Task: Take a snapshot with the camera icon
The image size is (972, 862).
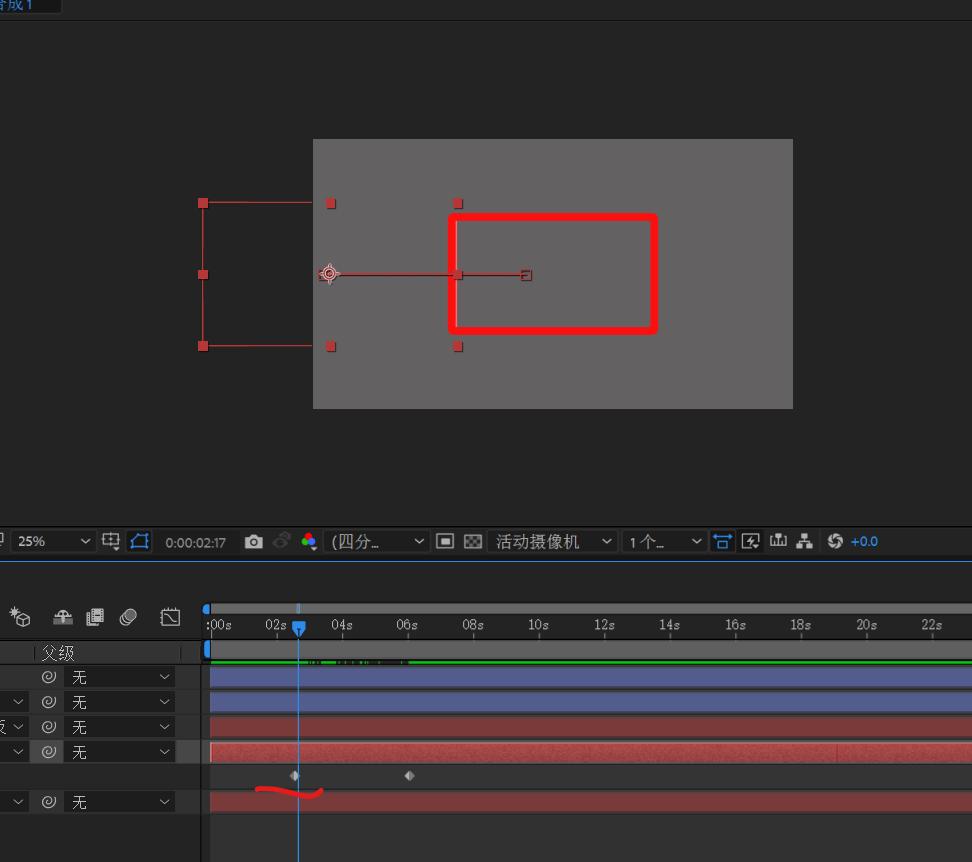Action: coord(254,541)
